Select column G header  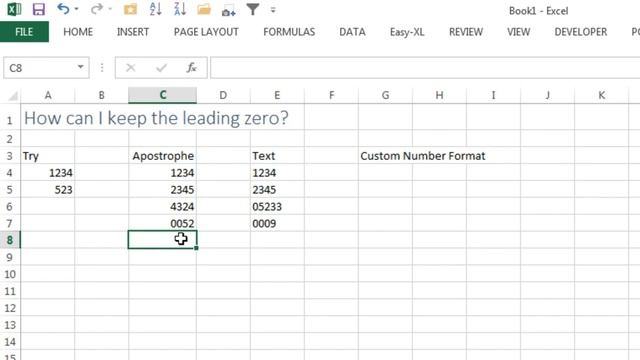[x=385, y=95]
